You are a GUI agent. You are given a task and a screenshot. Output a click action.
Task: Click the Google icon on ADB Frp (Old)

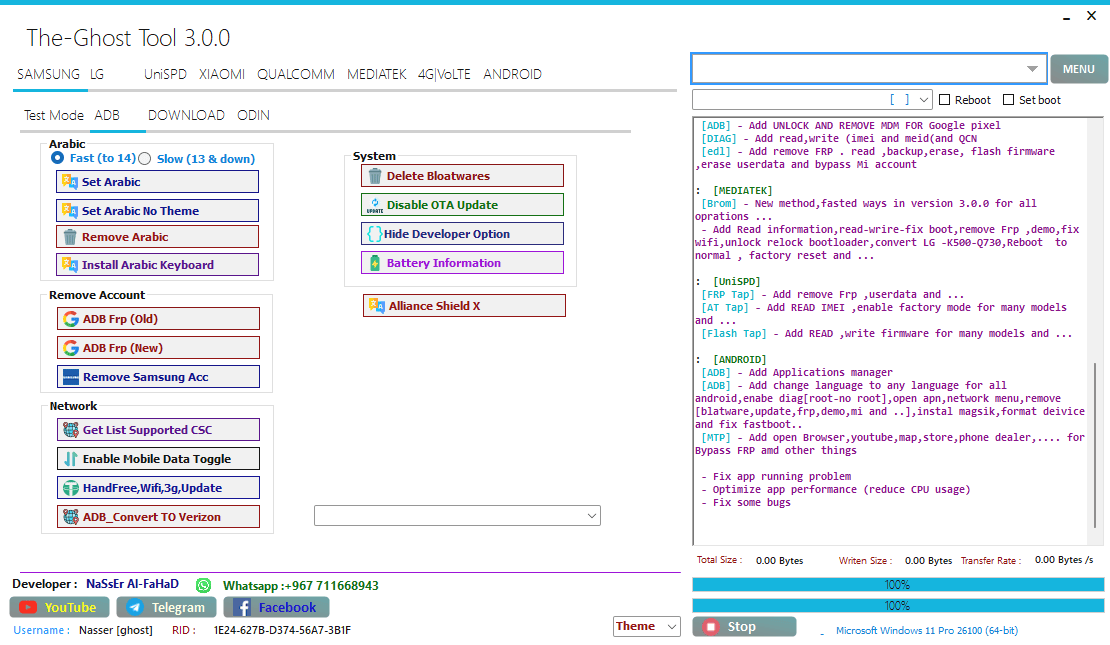coord(71,319)
